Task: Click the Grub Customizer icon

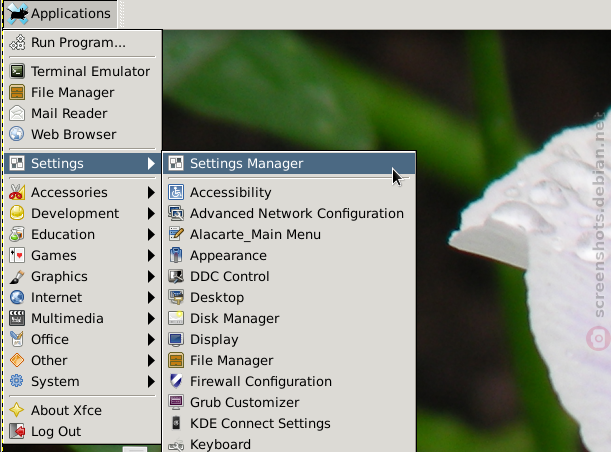Action: (176, 403)
